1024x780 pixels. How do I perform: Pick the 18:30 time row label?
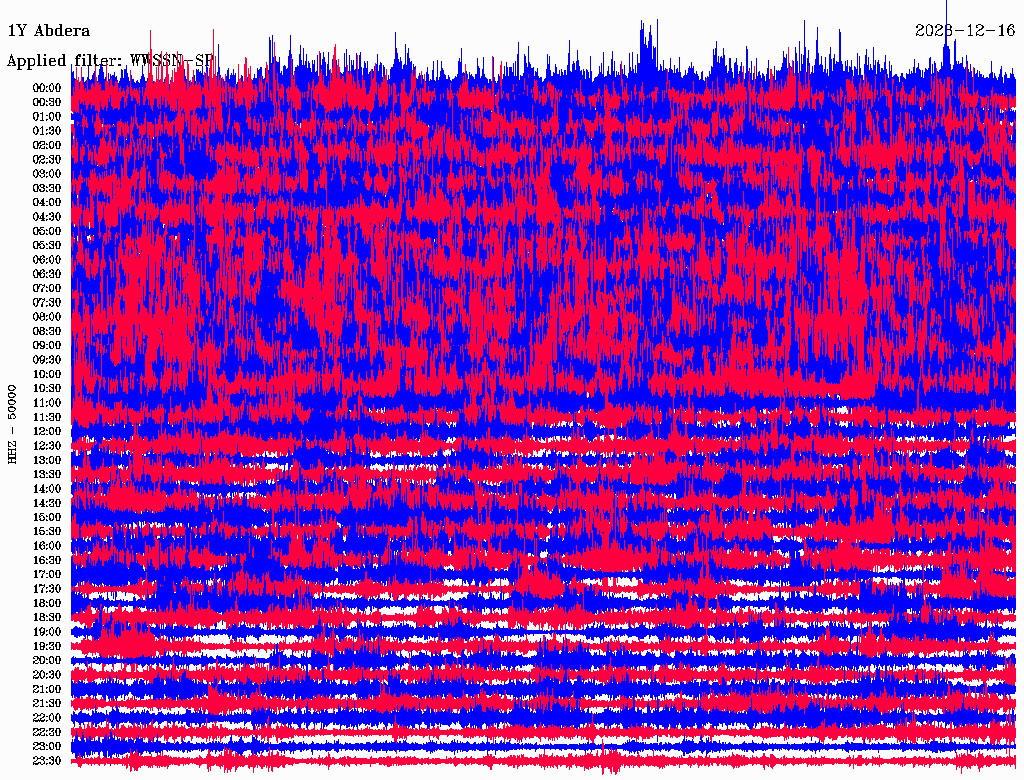point(47,618)
